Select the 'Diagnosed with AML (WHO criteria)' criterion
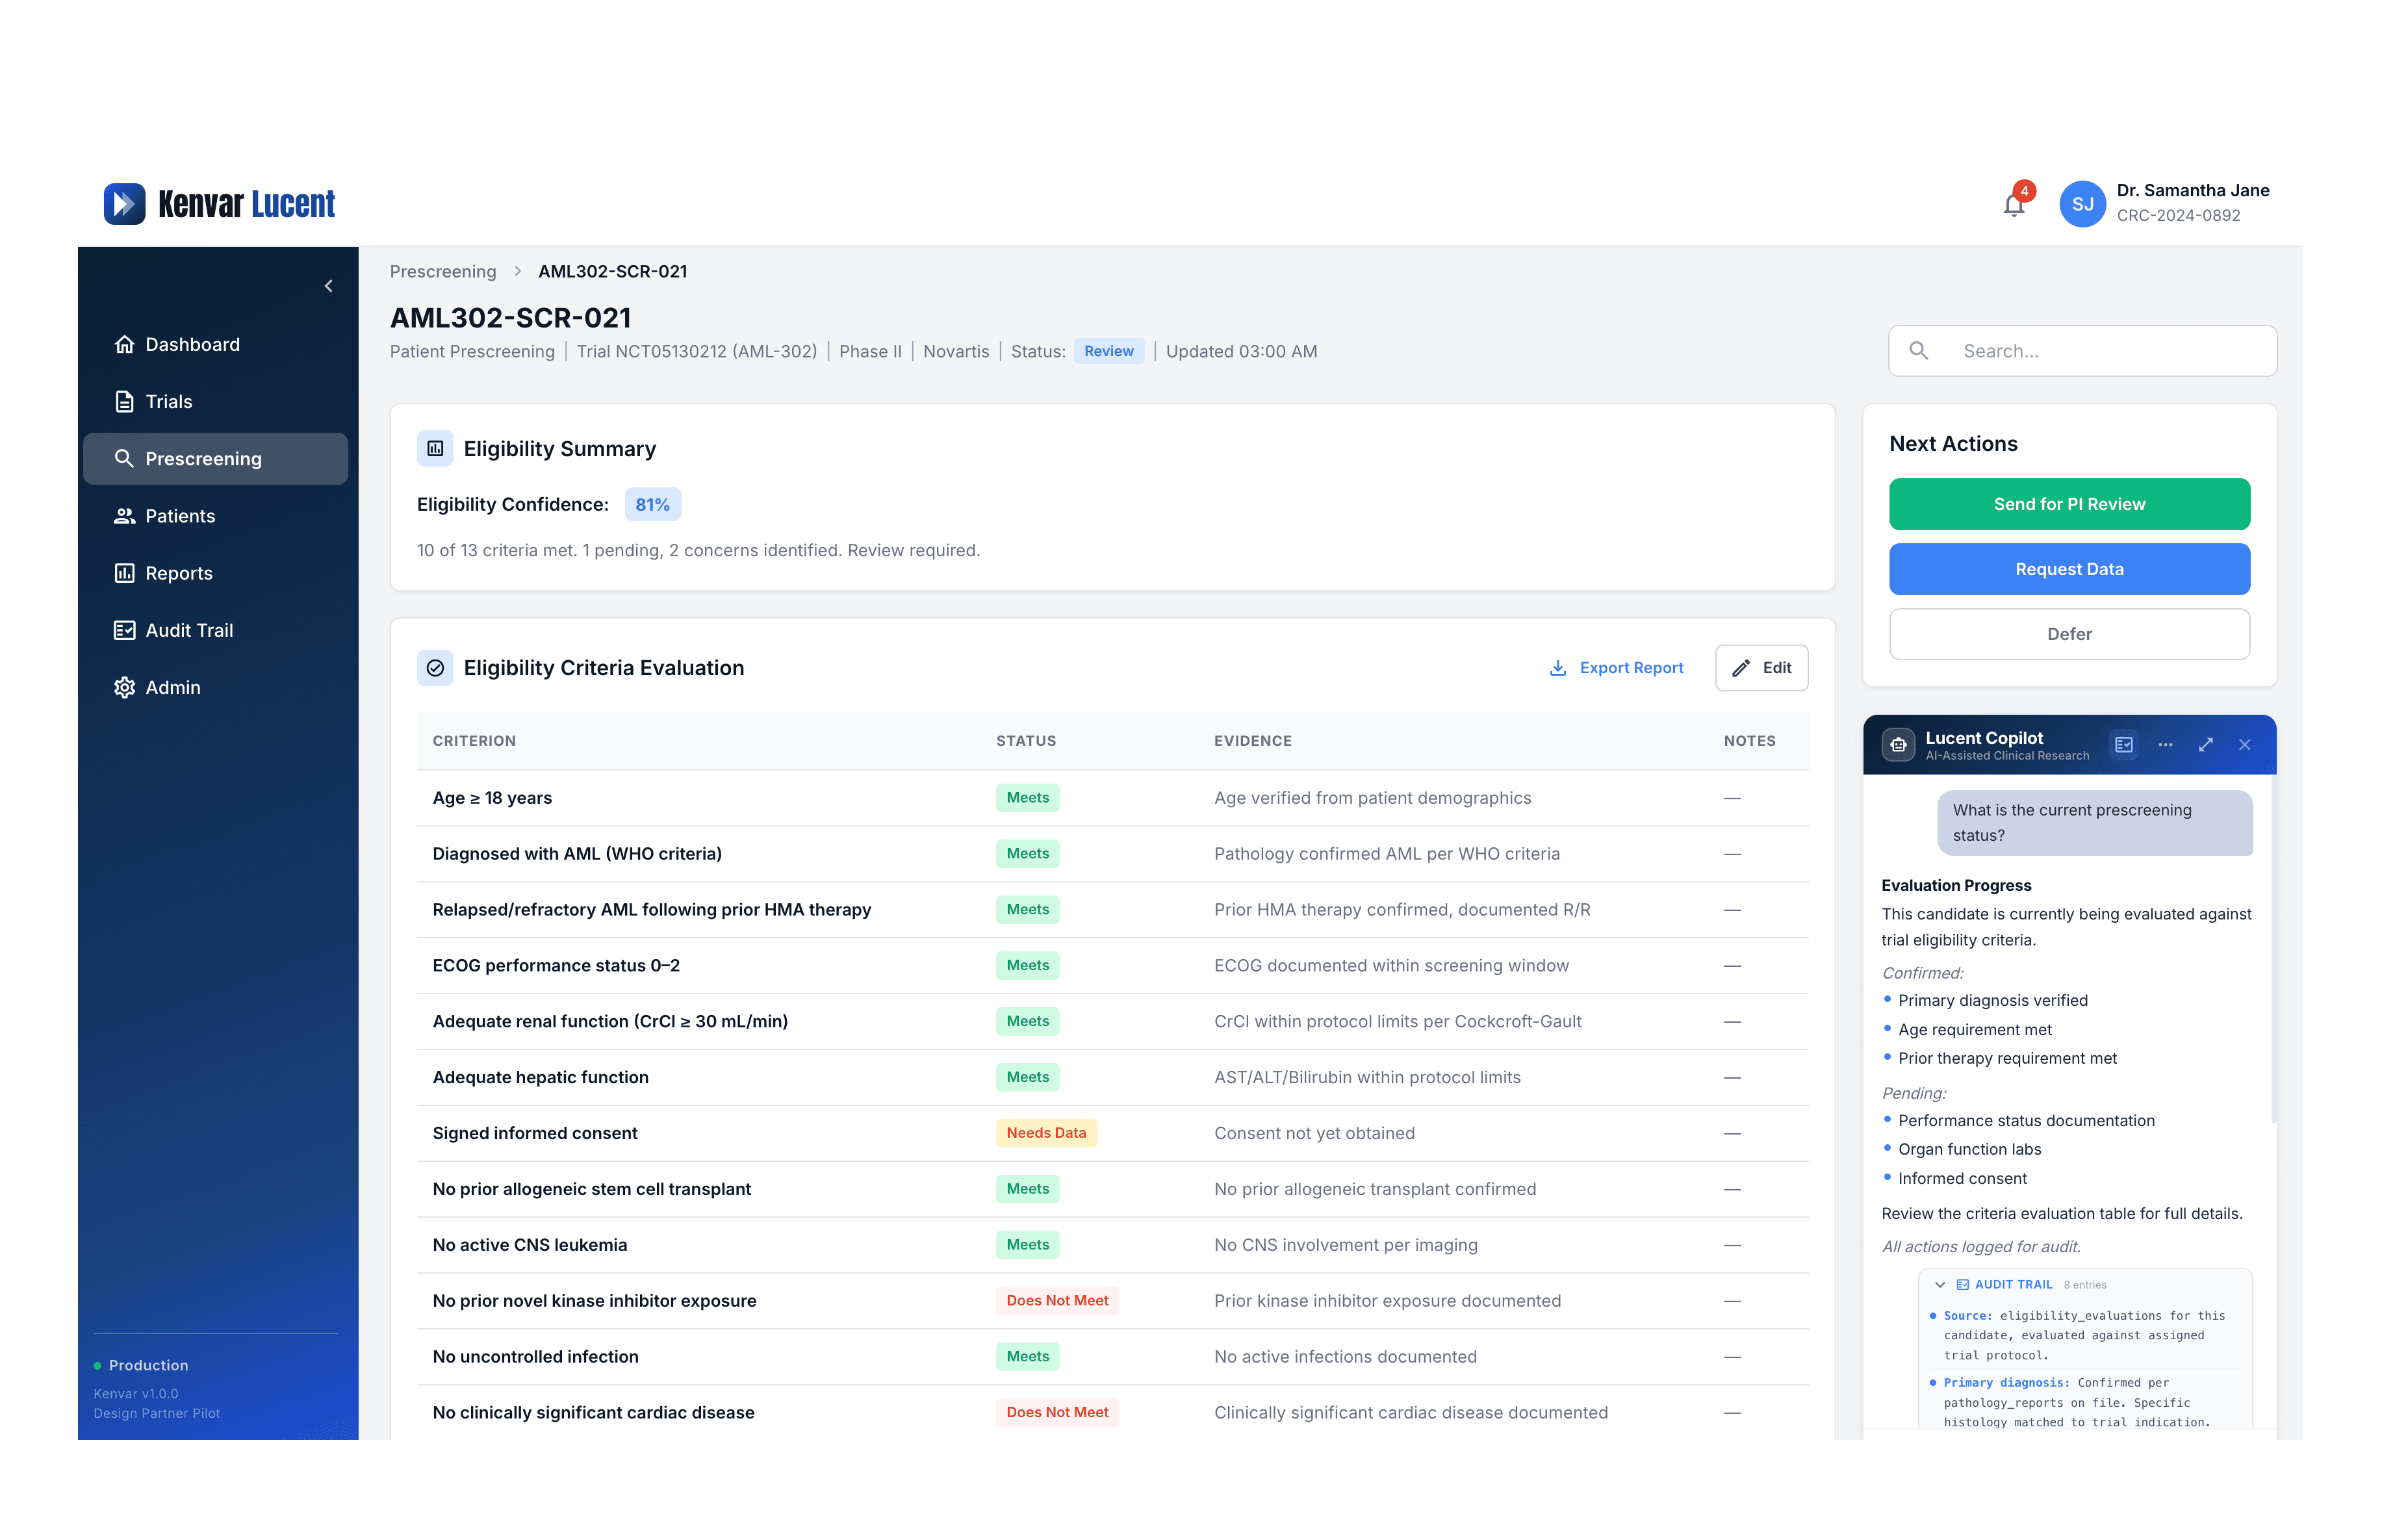The image size is (2382, 1540). (577, 854)
